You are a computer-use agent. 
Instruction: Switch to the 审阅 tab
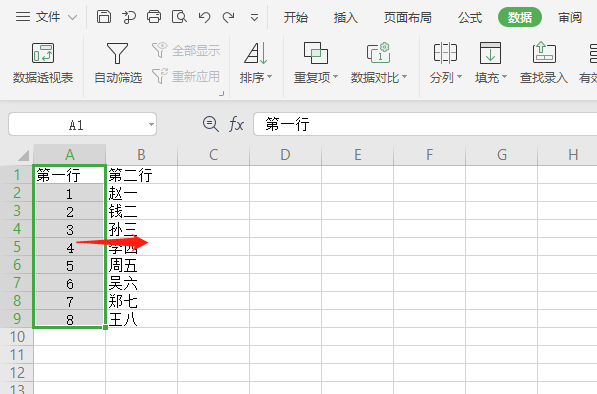(x=570, y=18)
